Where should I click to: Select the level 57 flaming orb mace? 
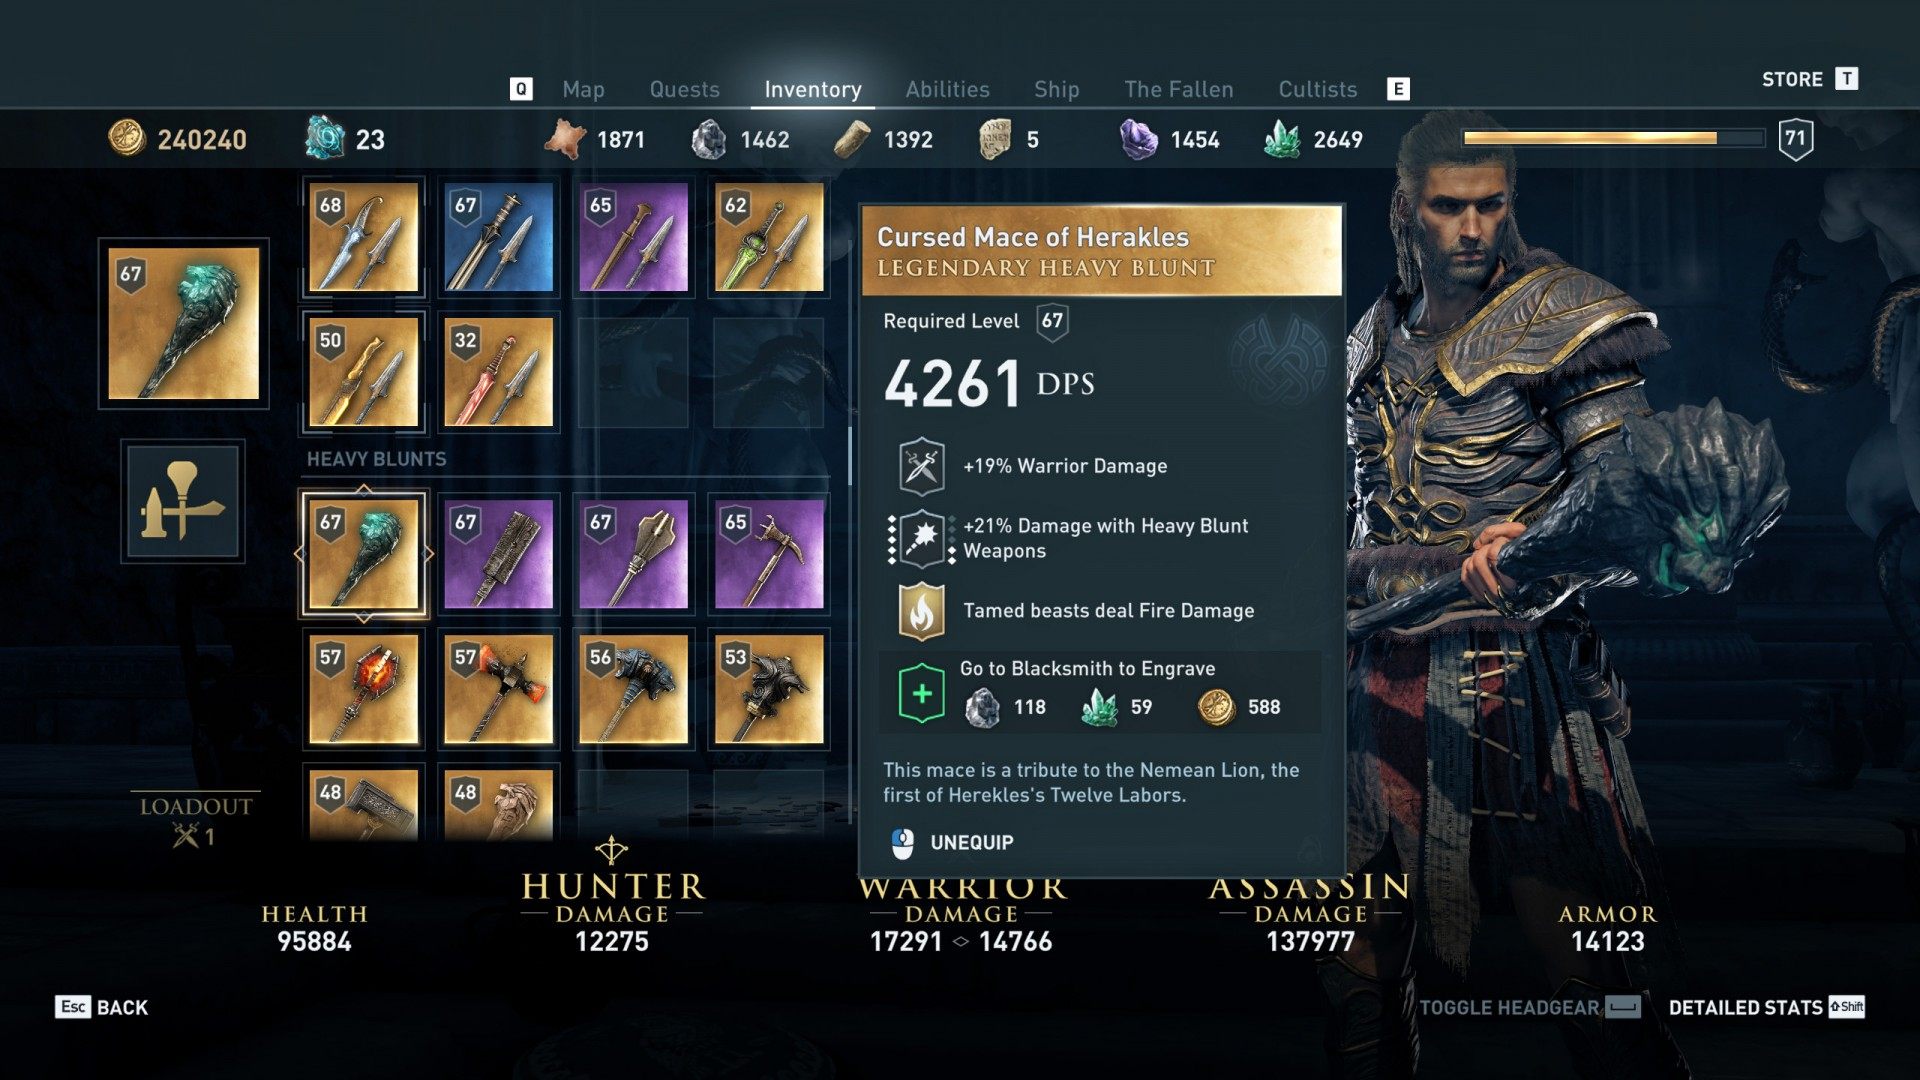click(x=363, y=689)
